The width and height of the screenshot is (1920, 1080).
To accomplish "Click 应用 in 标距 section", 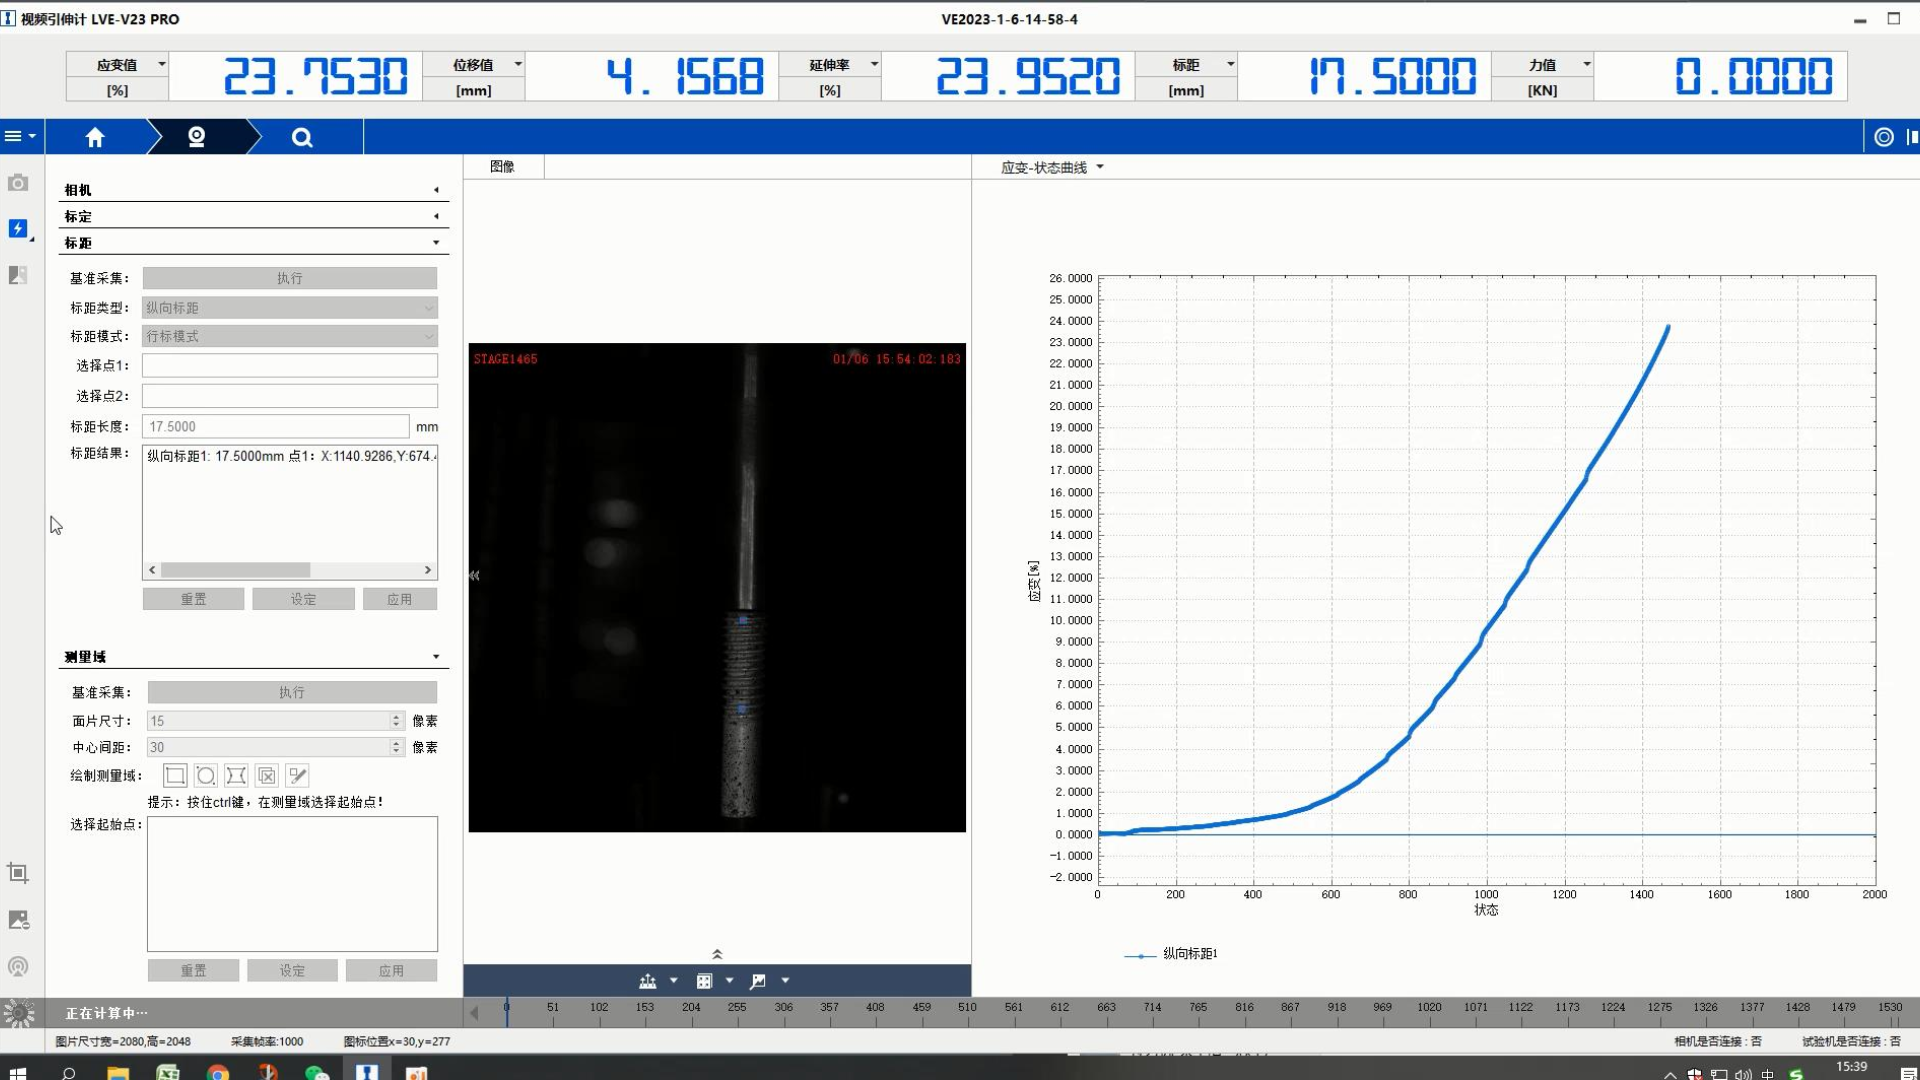I will [x=400, y=599].
